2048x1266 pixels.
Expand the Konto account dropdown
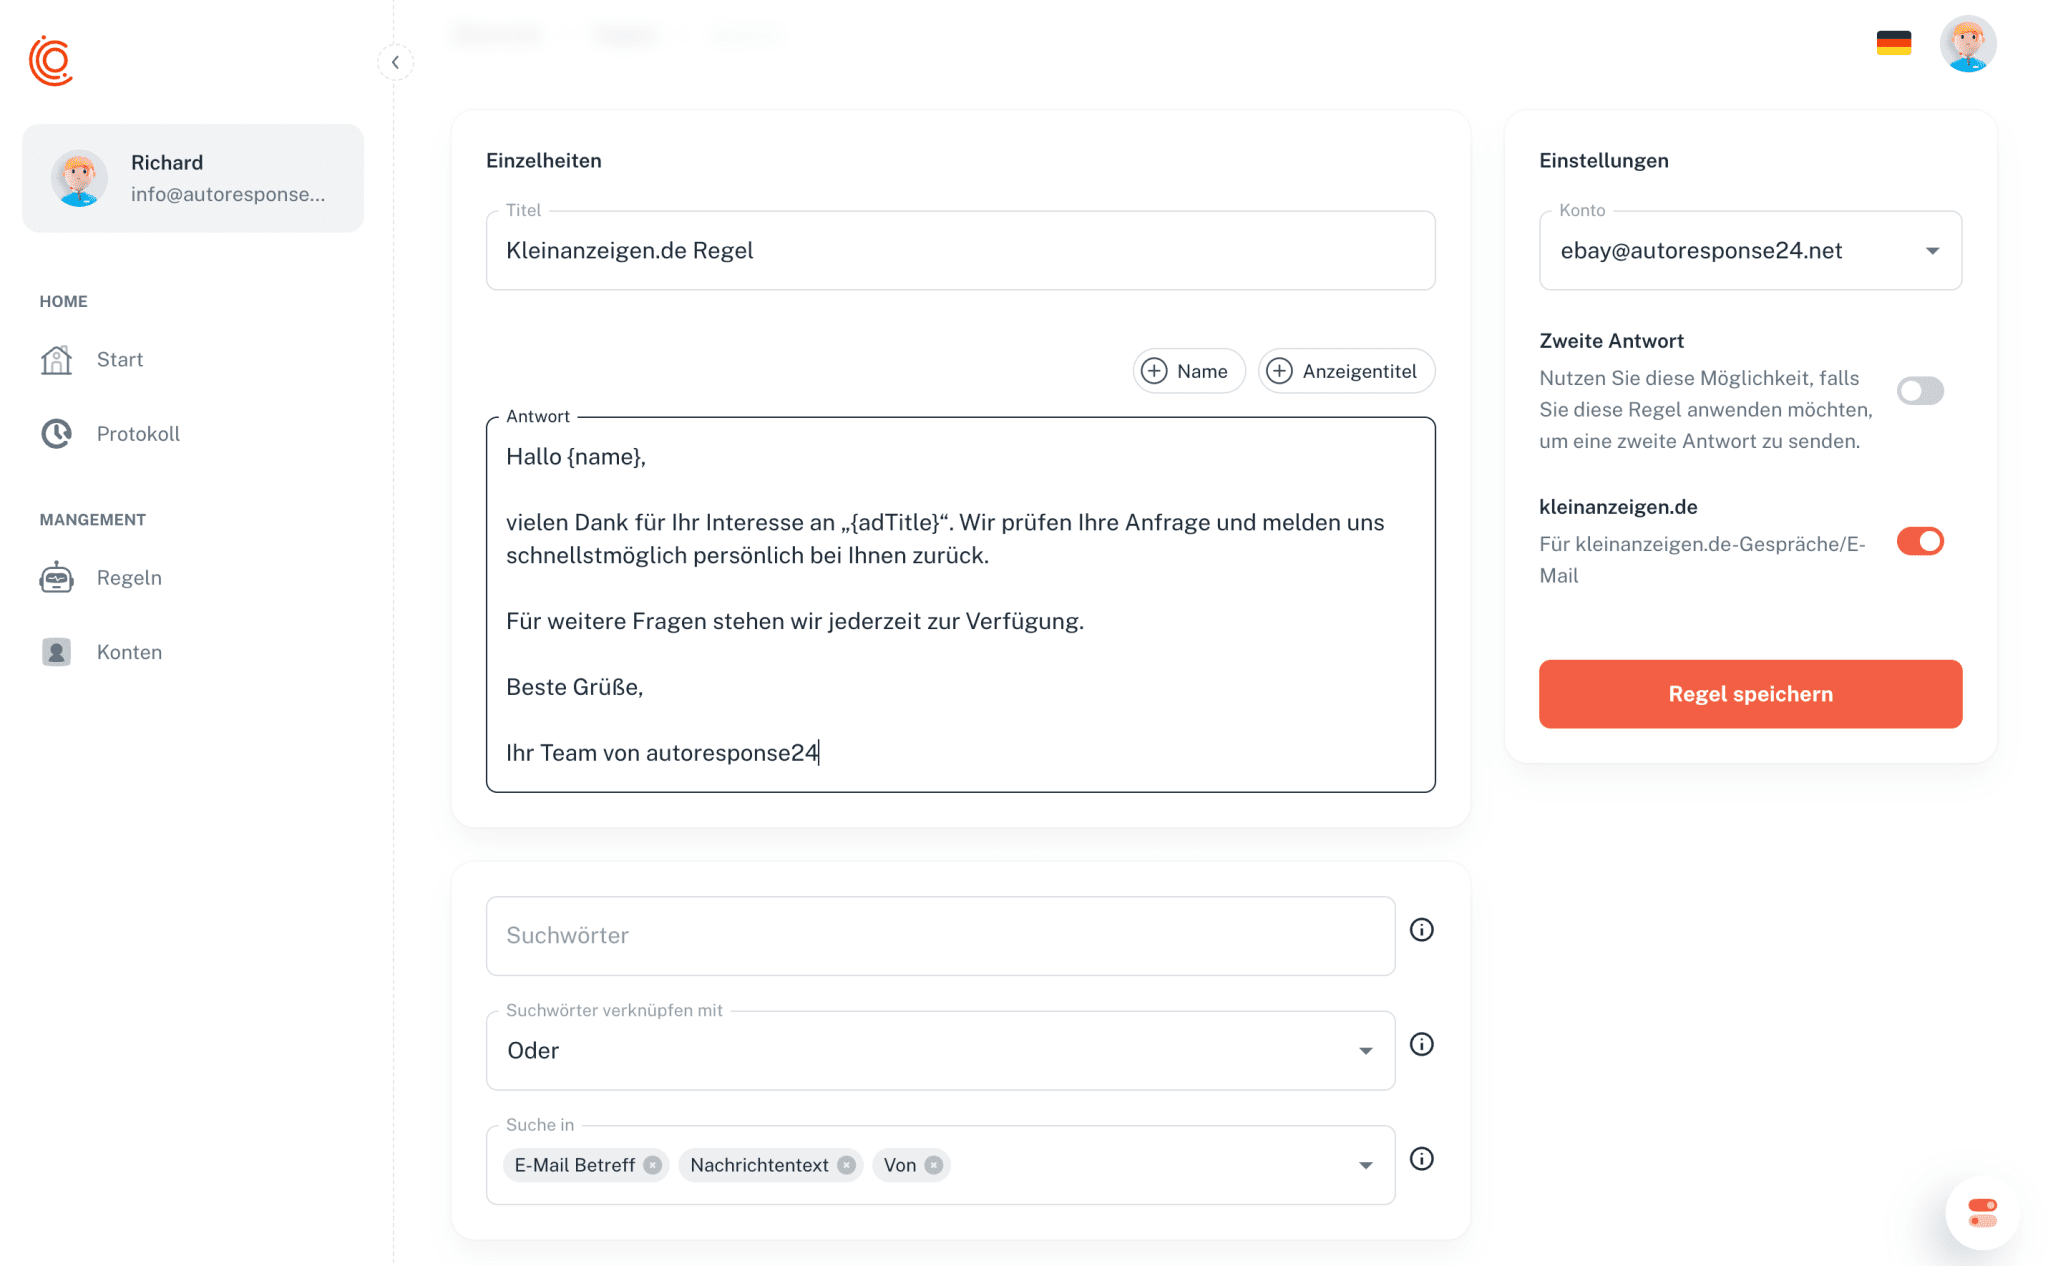coord(1750,251)
